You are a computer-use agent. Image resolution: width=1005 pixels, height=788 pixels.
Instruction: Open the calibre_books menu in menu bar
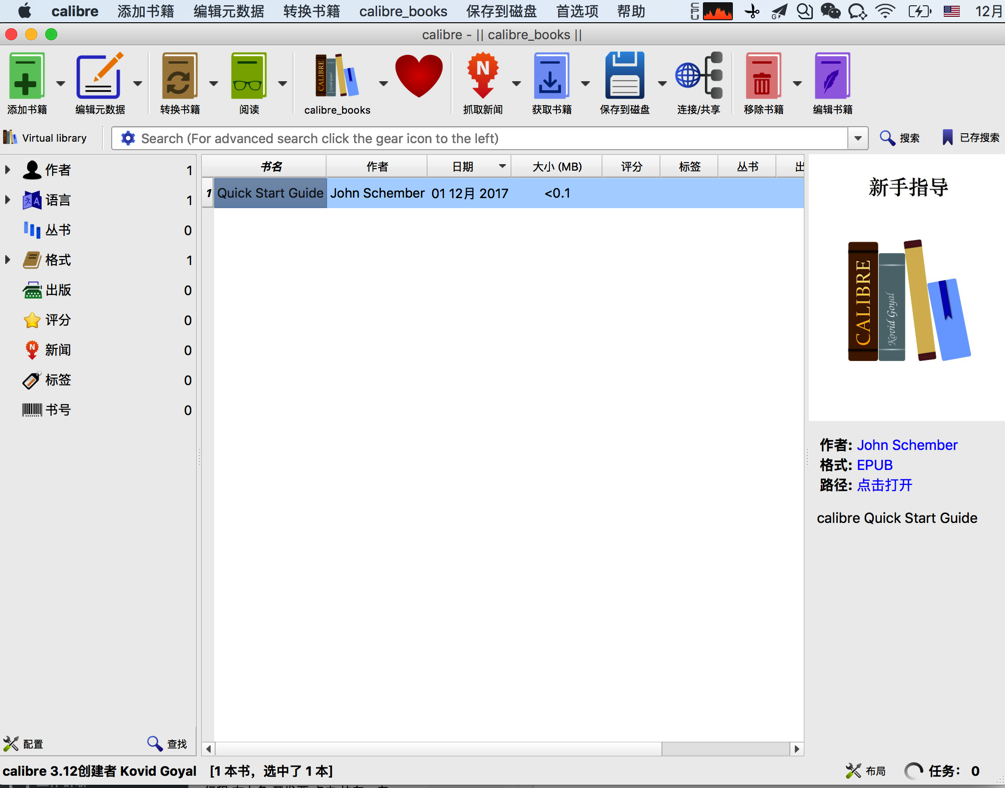[403, 11]
